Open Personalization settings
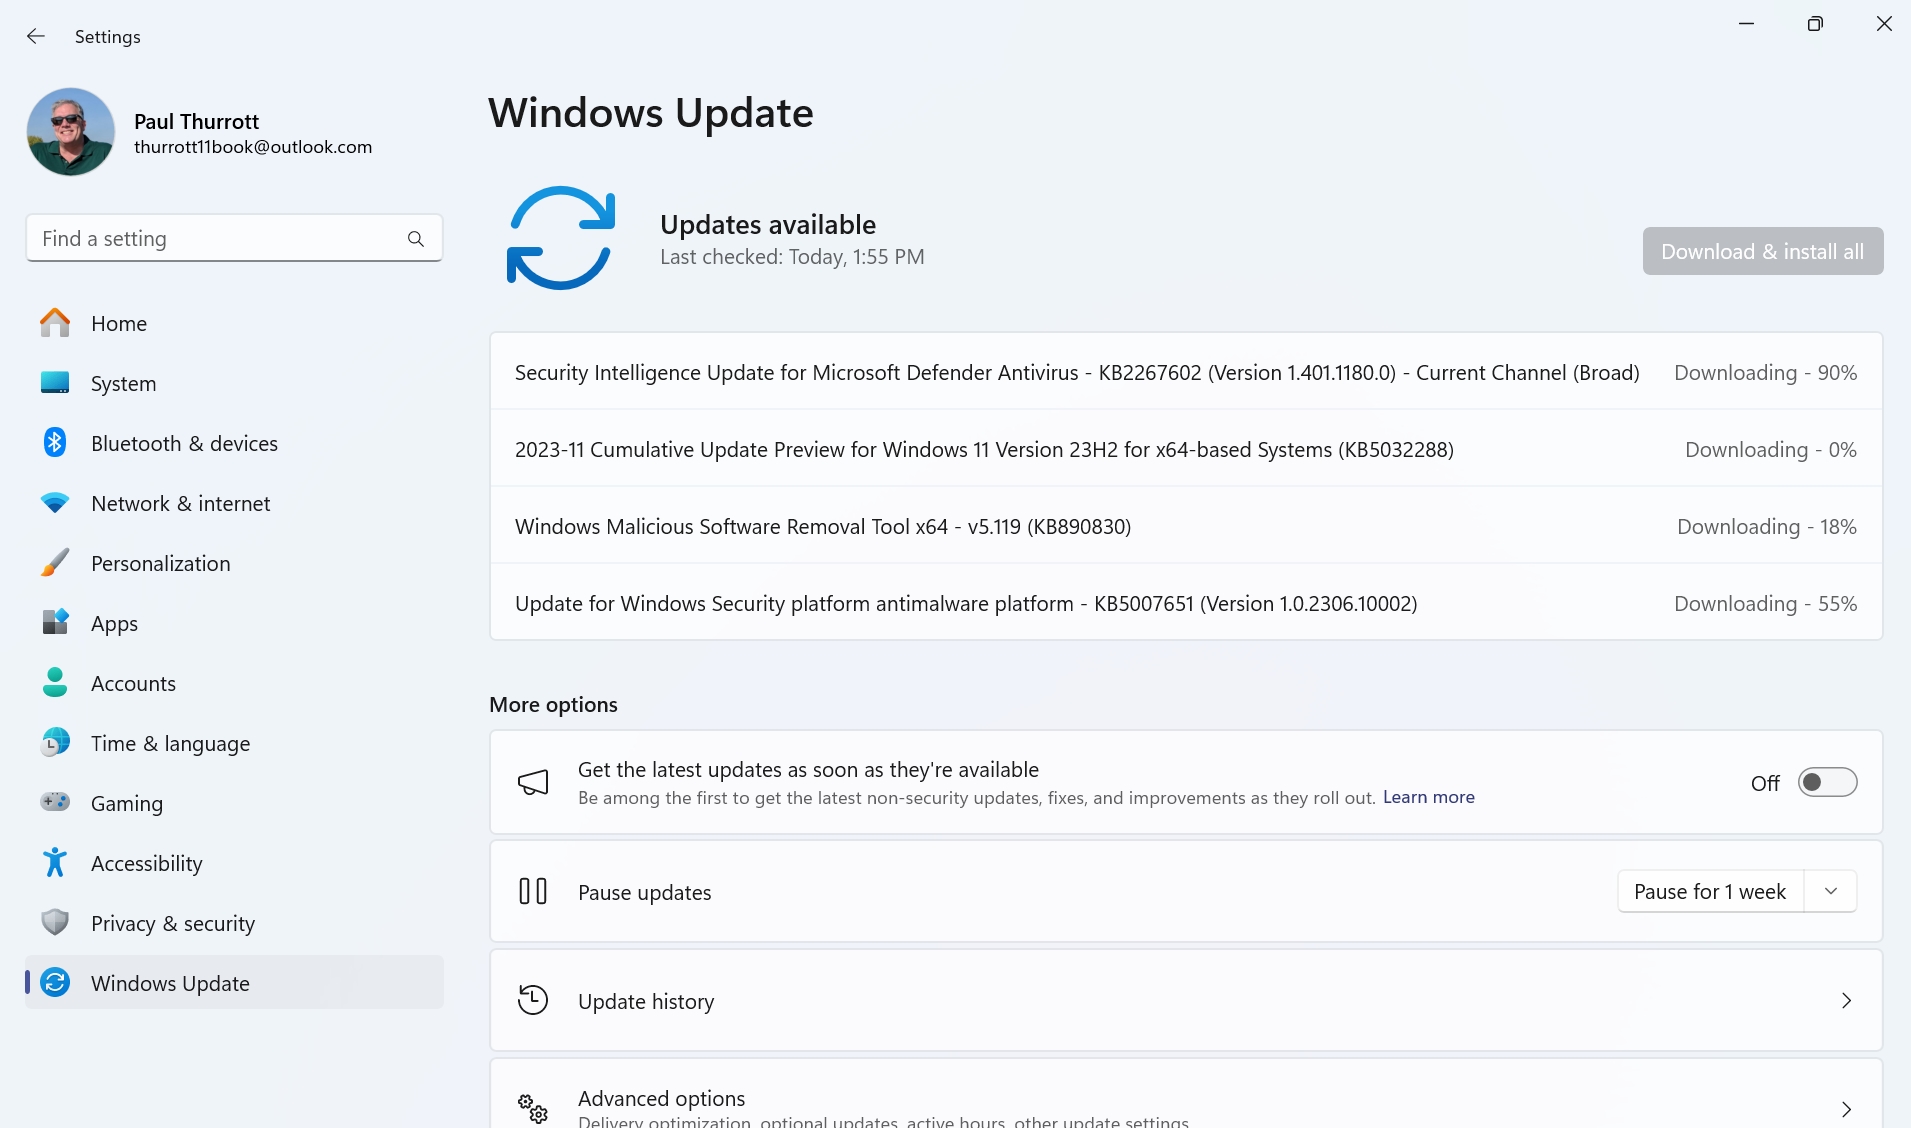This screenshot has height=1128, width=1911. pyautogui.click(x=234, y=563)
